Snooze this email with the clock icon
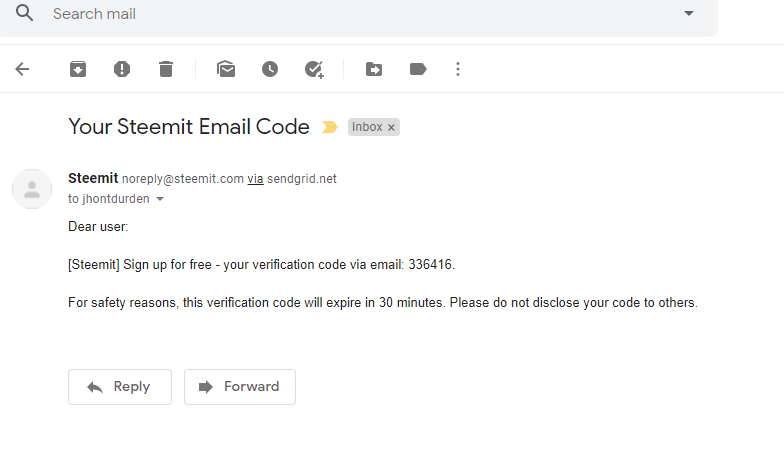The width and height of the screenshot is (784, 462). (270, 69)
